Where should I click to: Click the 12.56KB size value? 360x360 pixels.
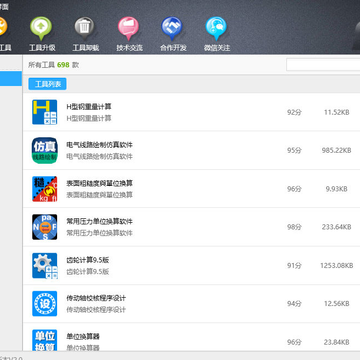tap(337, 304)
